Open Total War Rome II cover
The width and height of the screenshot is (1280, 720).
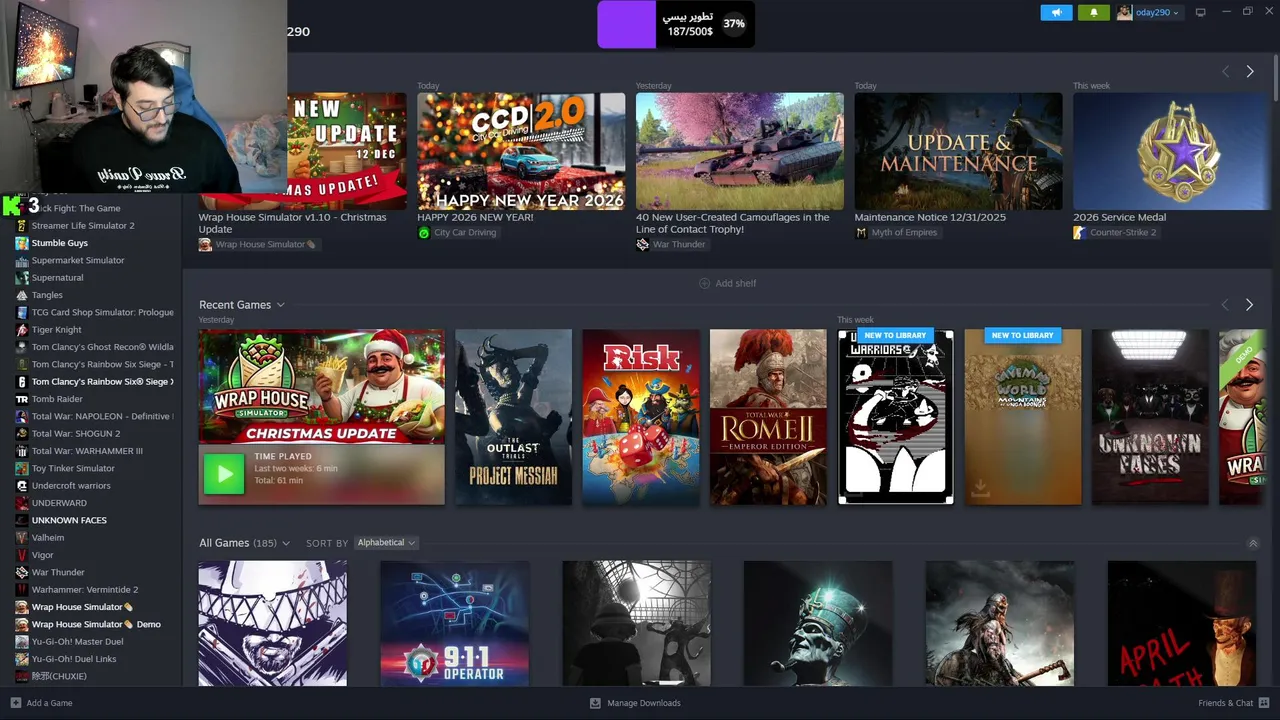768,417
